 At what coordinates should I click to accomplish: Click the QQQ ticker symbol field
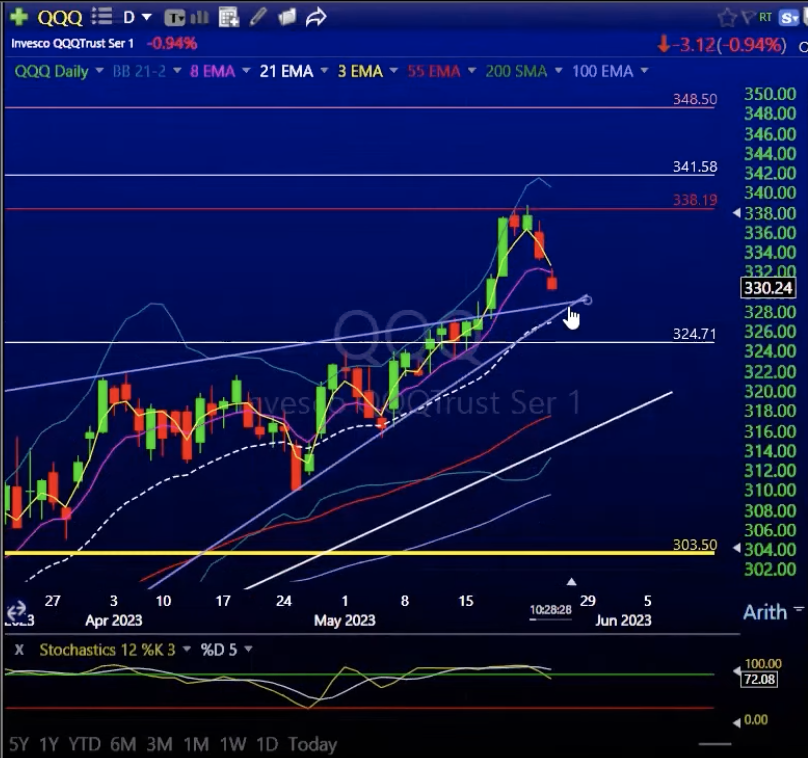point(60,18)
